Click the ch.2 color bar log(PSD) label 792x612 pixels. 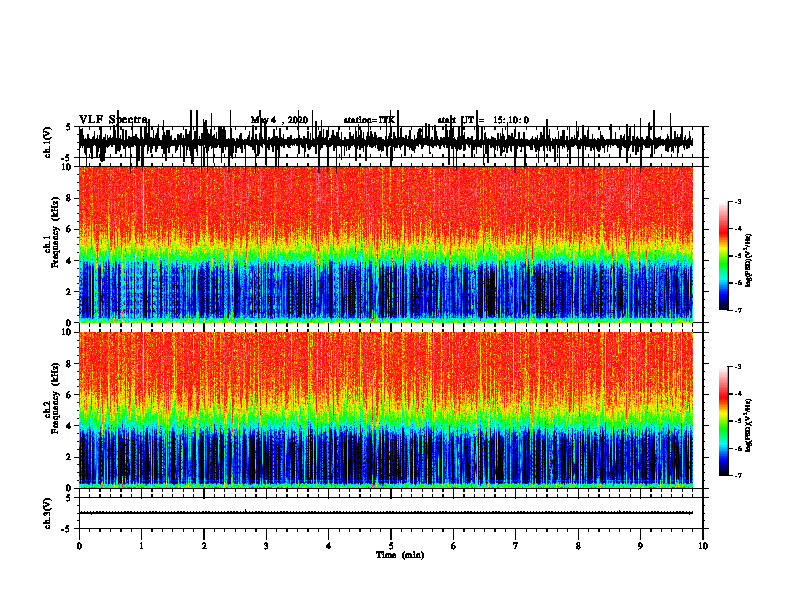click(x=749, y=425)
